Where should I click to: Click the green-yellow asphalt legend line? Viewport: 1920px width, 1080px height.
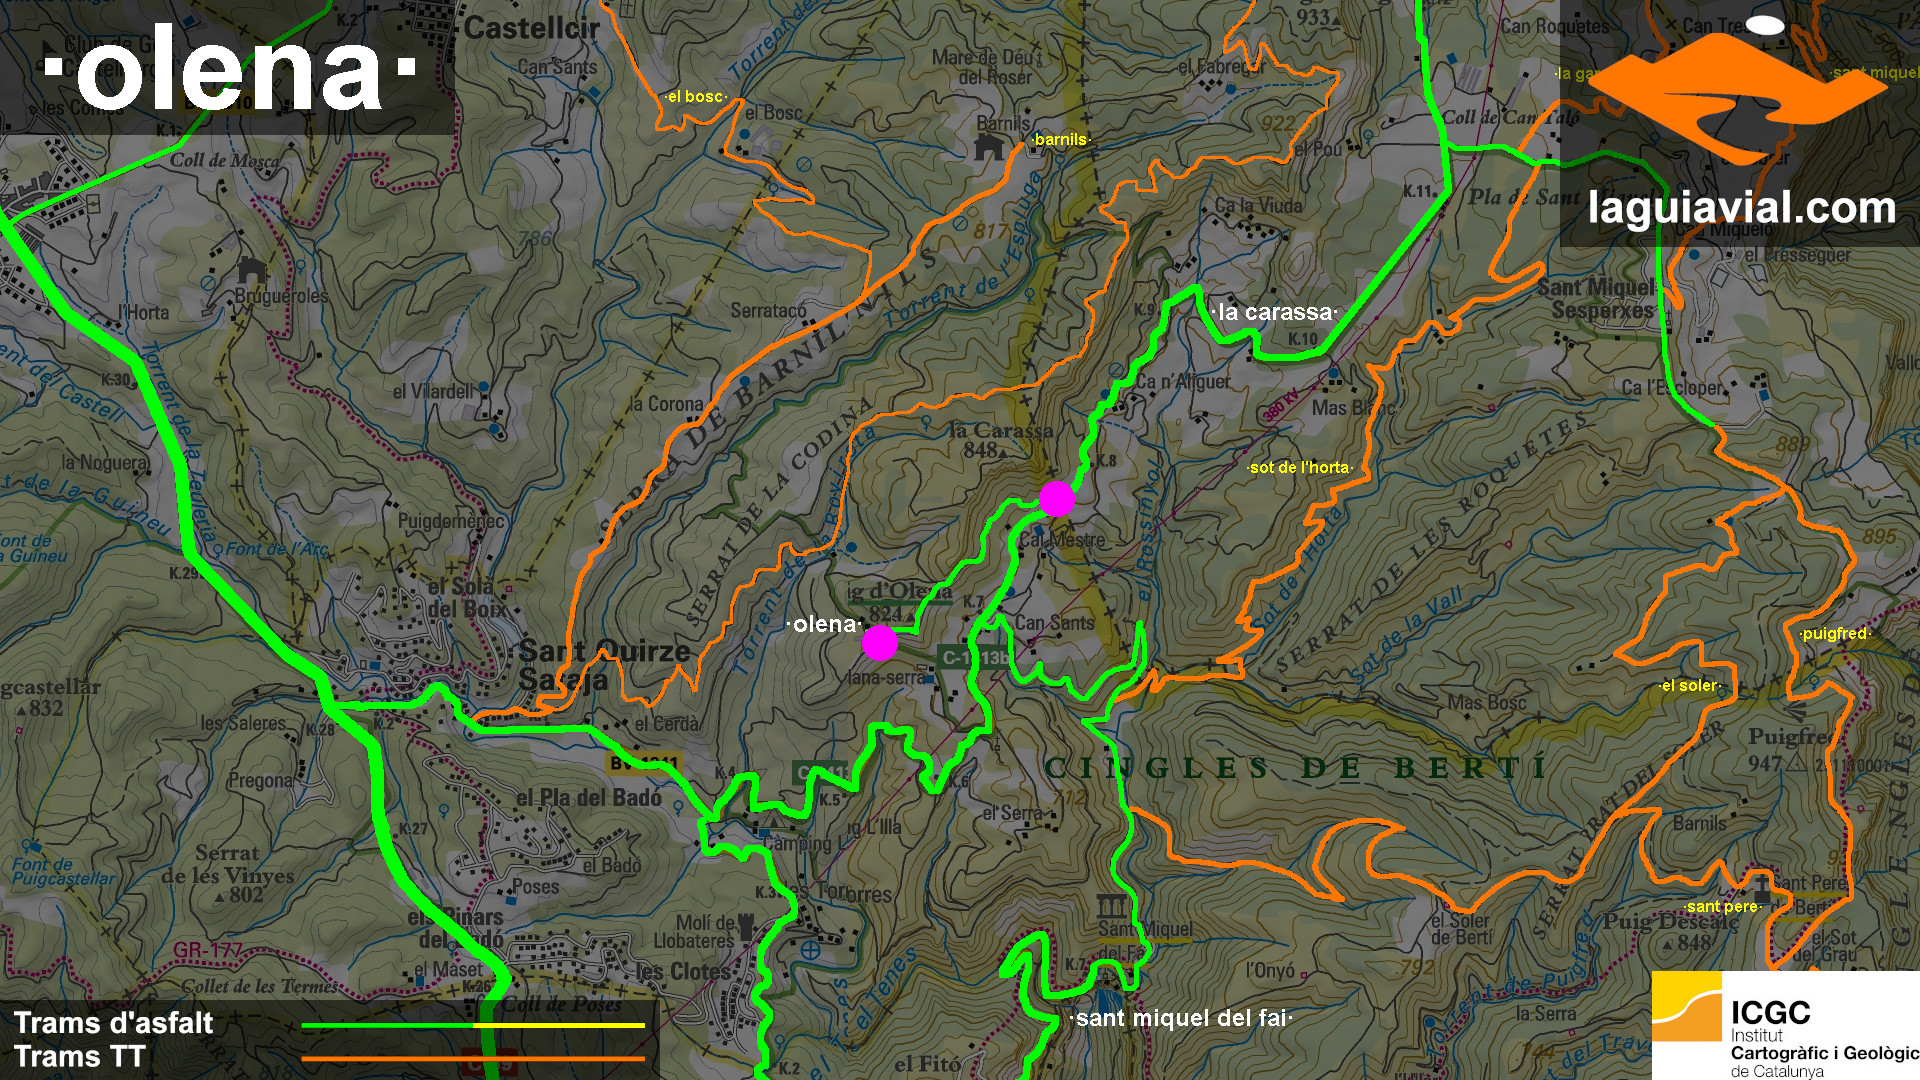(x=472, y=1025)
